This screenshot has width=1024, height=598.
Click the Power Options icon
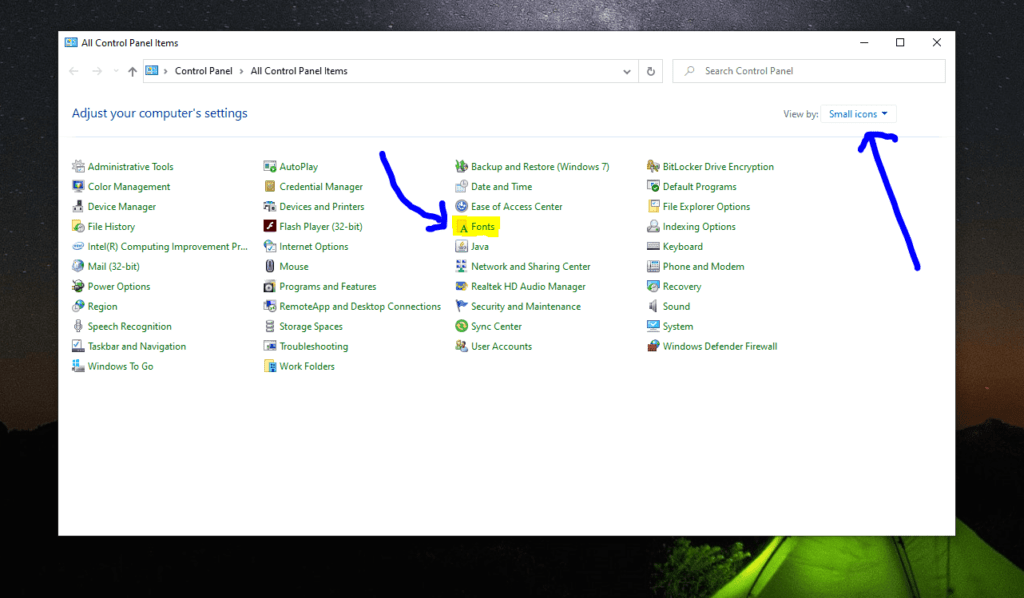pos(78,286)
